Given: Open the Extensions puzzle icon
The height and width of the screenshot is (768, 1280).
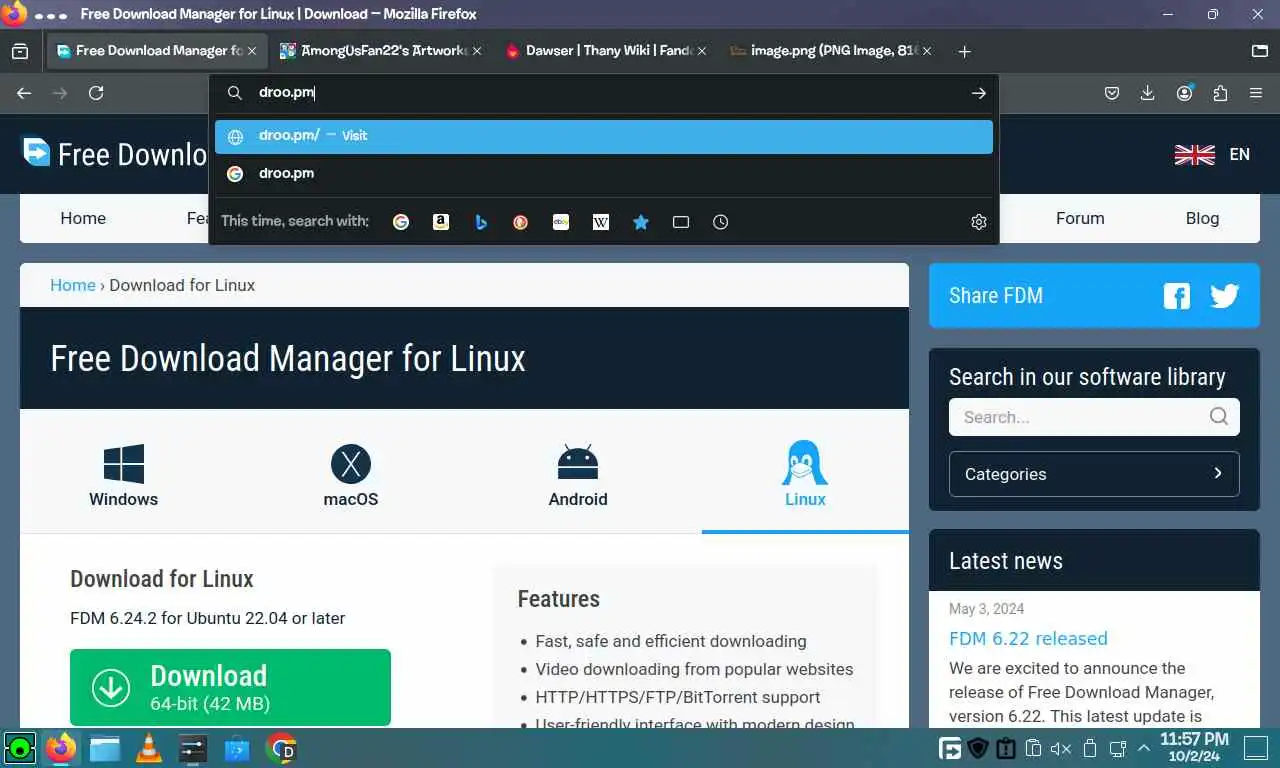Looking at the screenshot, I should [x=1220, y=93].
